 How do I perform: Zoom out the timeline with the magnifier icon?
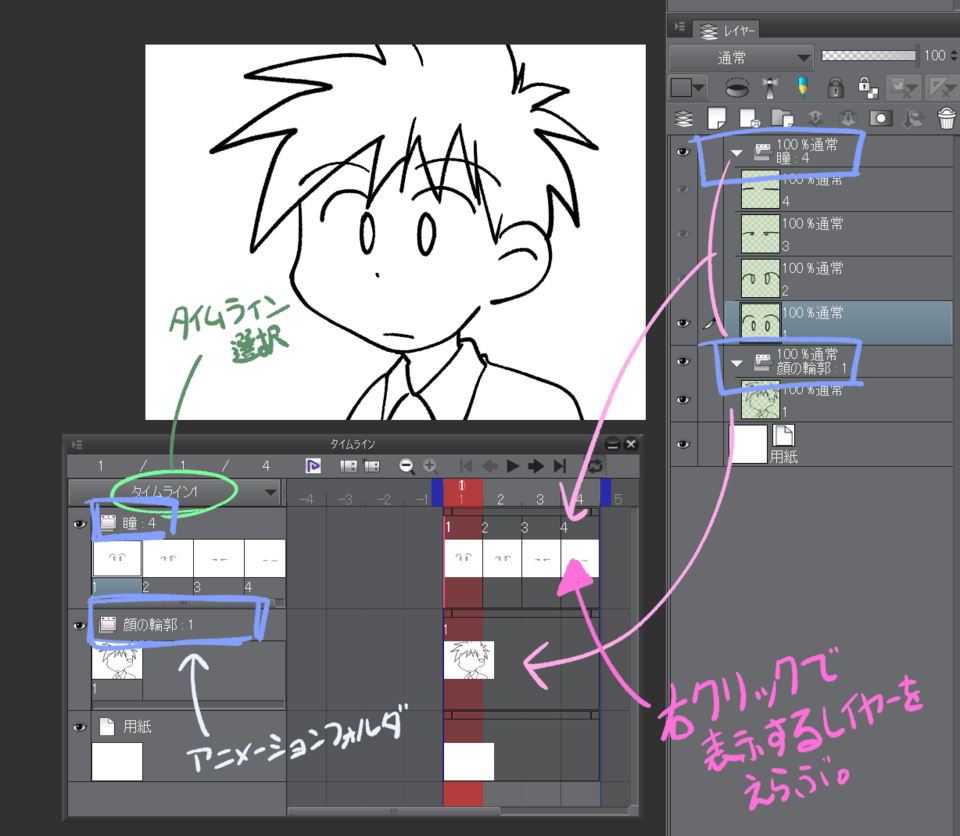coord(405,465)
